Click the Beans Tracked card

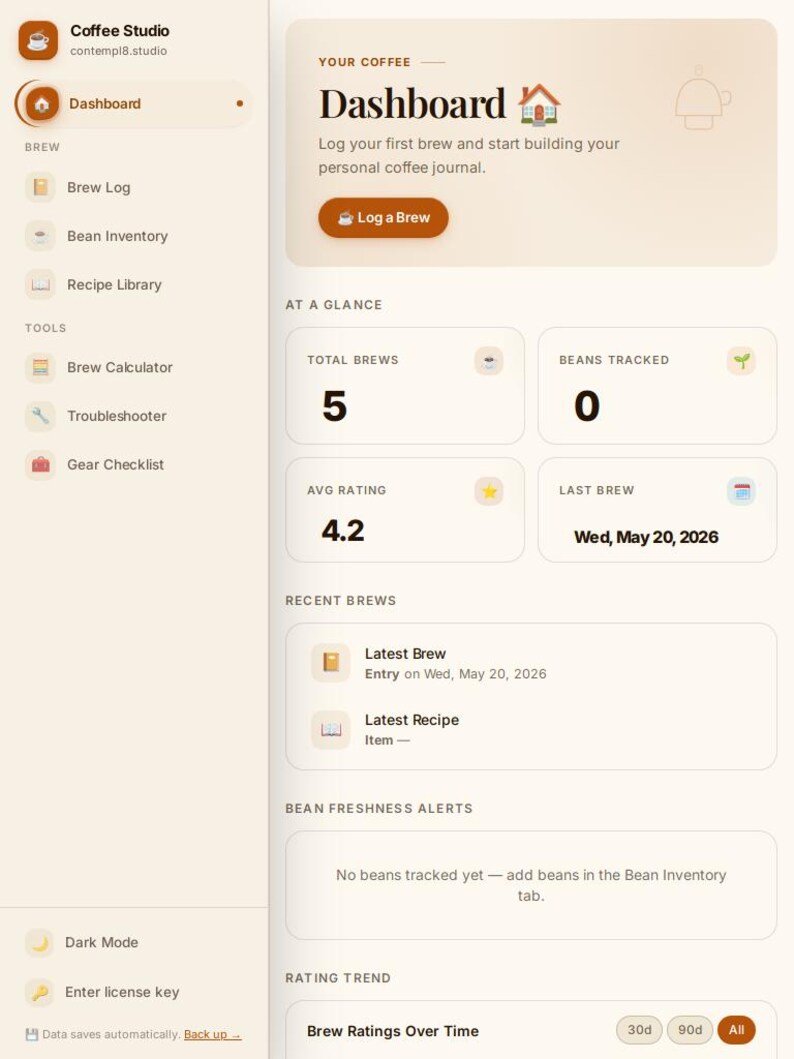coord(658,386)
